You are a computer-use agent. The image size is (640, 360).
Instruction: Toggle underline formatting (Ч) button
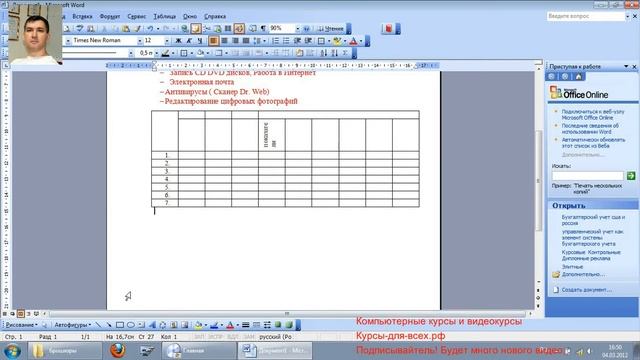click(x=200, y=41)
